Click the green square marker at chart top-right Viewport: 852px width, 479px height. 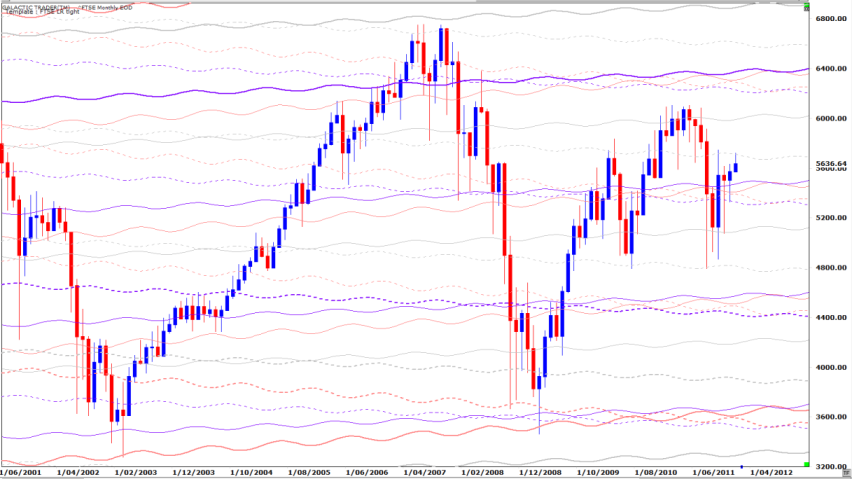[807, 6]
